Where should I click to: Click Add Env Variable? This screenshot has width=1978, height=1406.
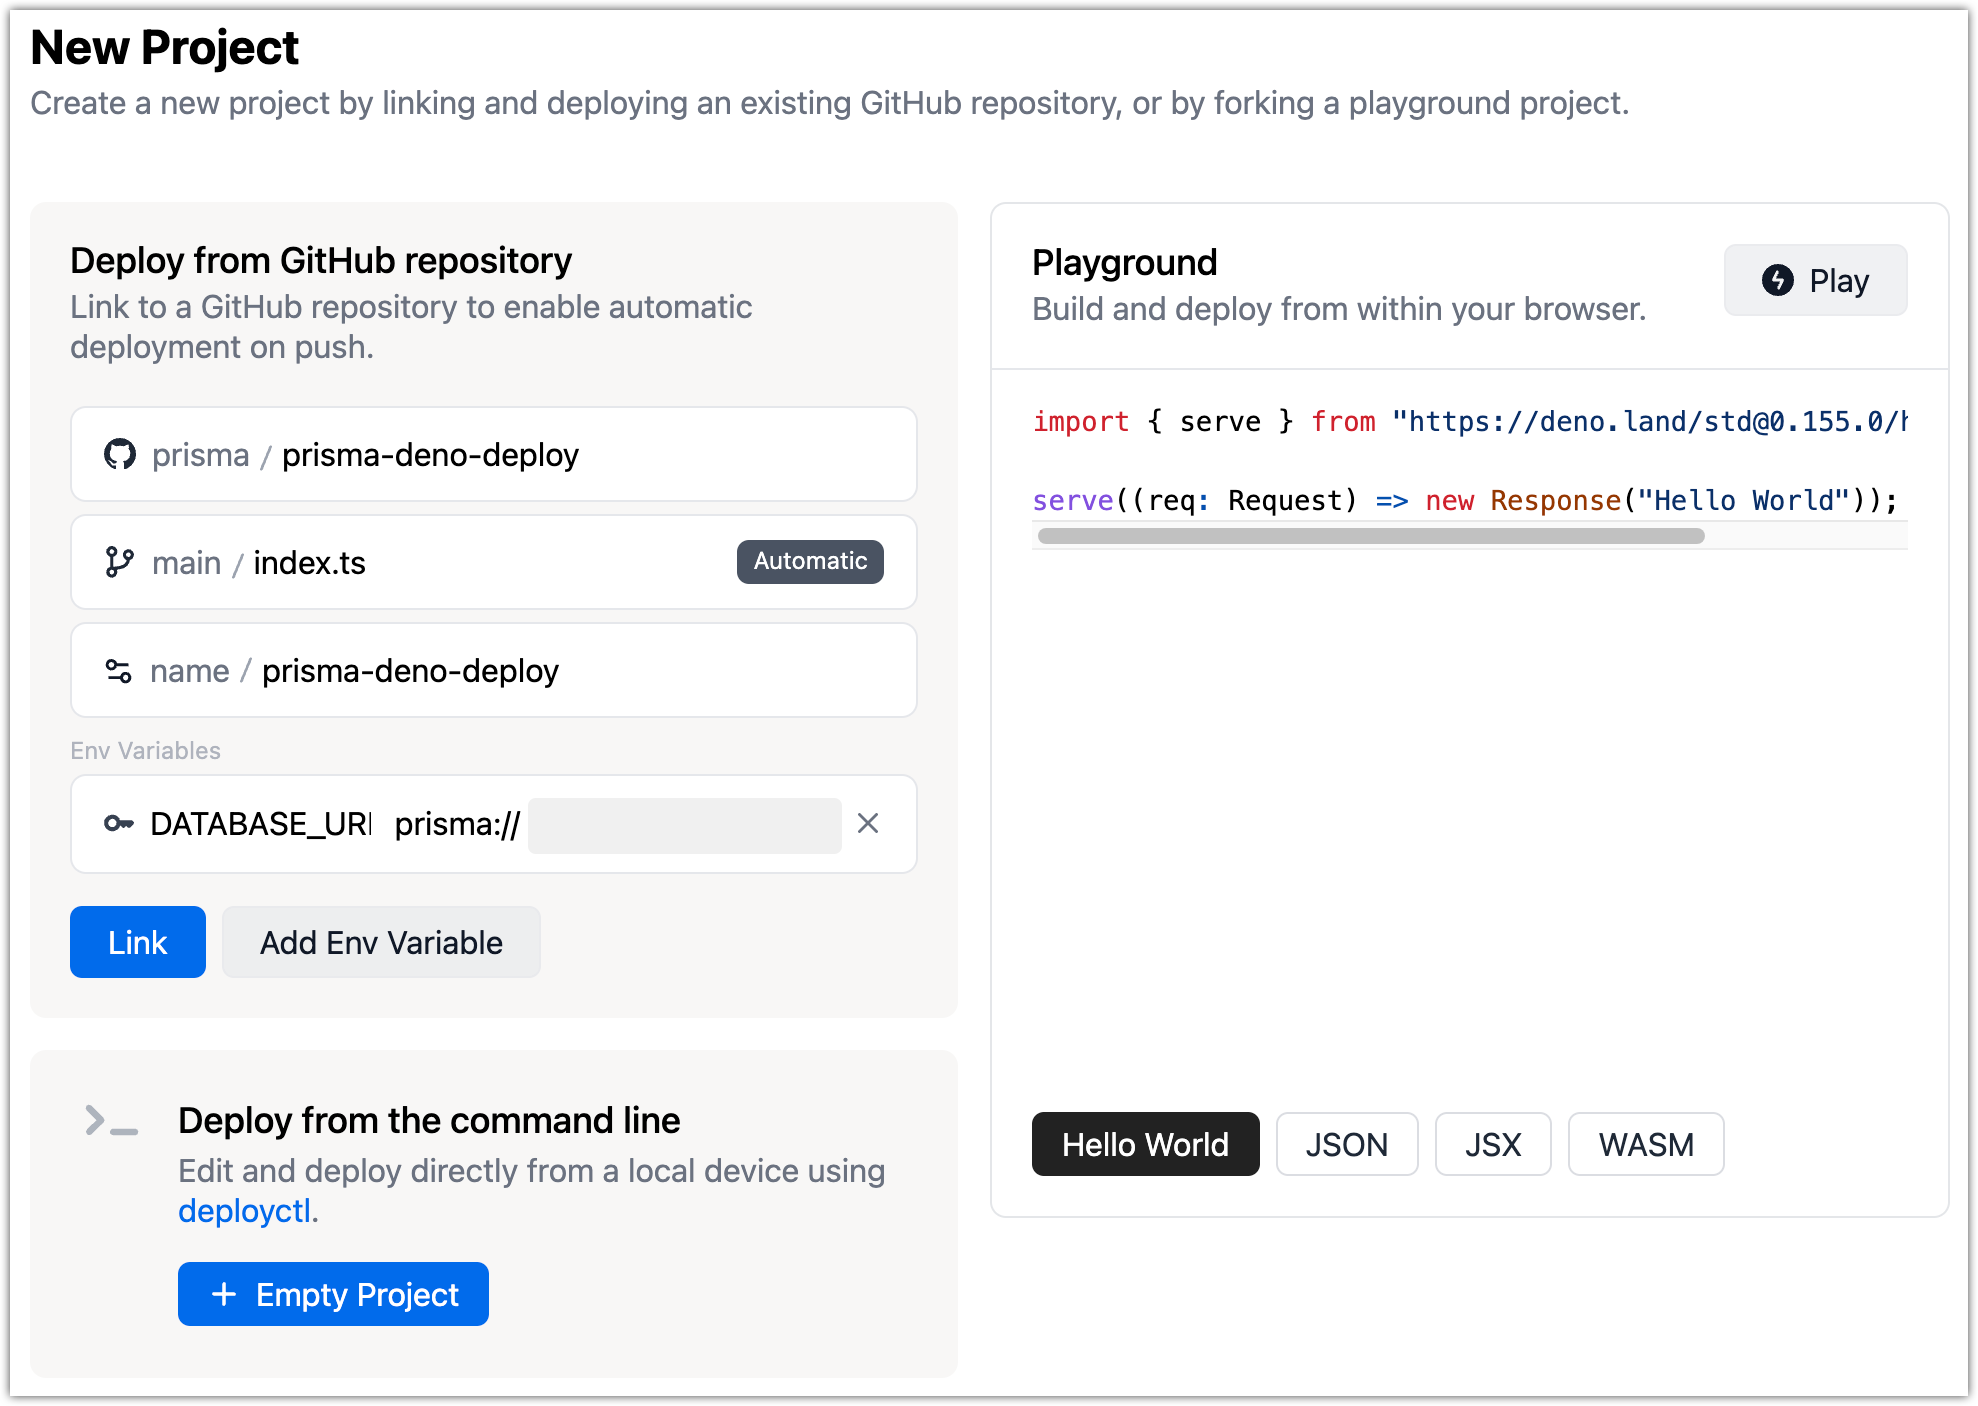(x=381, y=941)
